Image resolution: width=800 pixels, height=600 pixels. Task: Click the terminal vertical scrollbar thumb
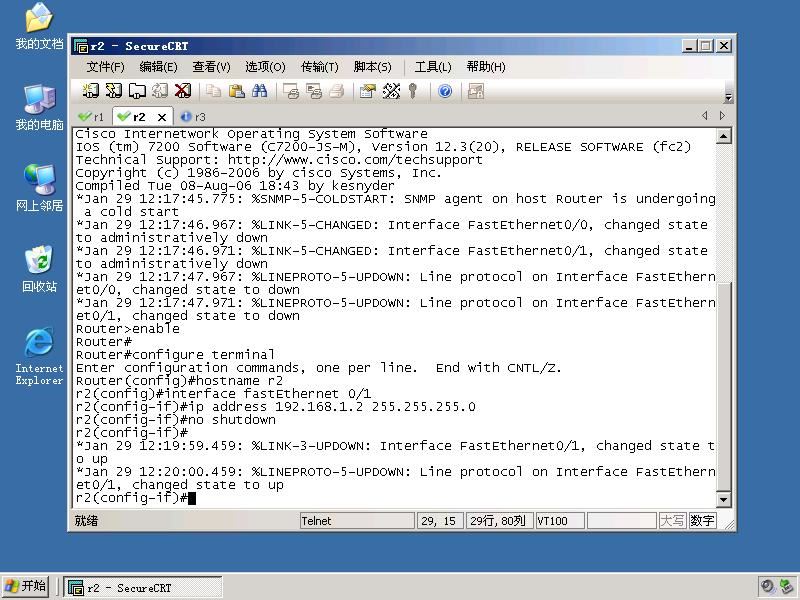(x=723, y=386)
